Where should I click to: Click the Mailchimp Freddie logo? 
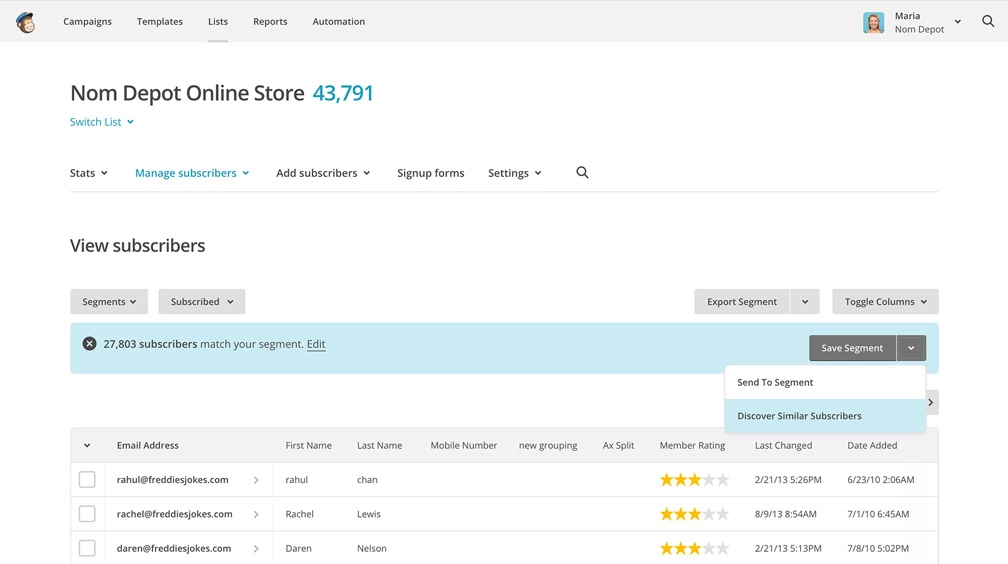click(26, 22)
